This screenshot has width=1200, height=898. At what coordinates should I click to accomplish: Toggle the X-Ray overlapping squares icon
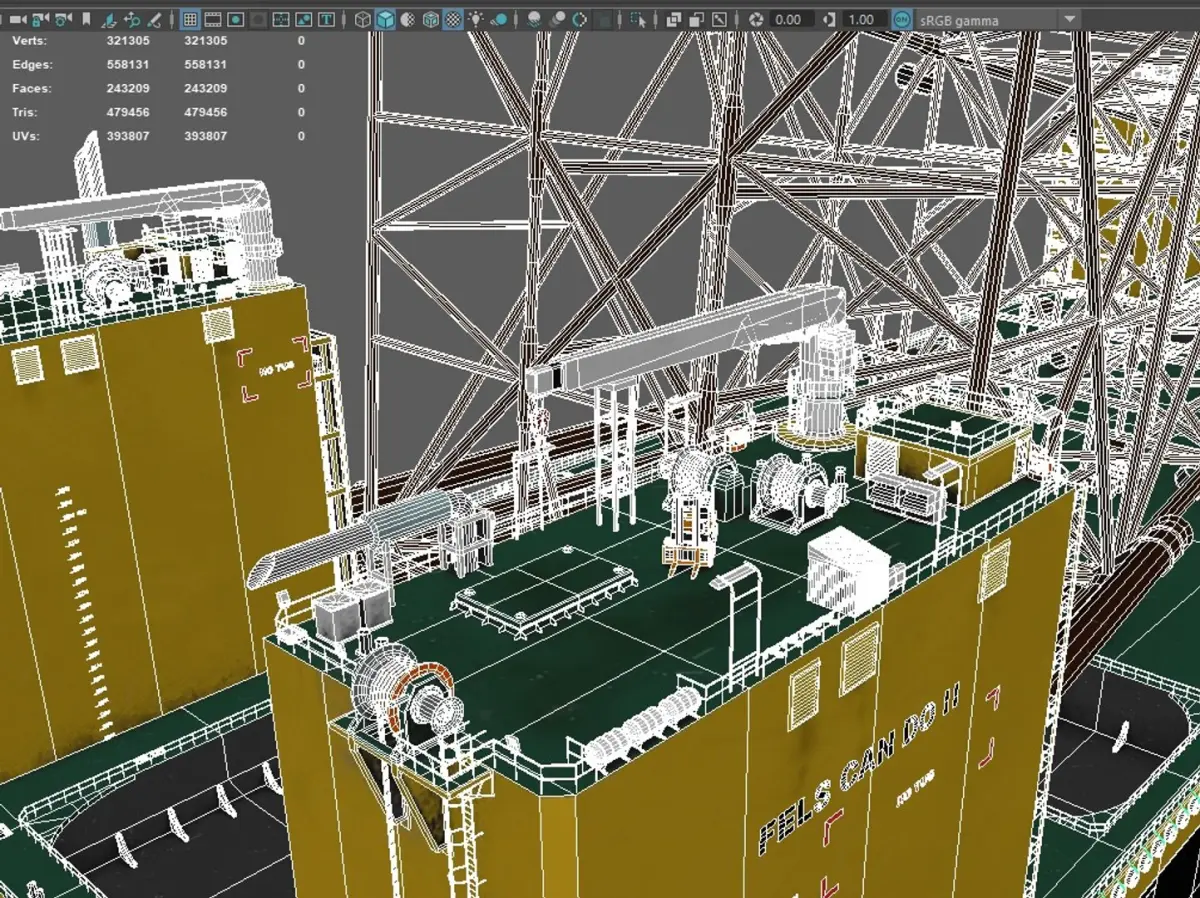pos(673,19)
